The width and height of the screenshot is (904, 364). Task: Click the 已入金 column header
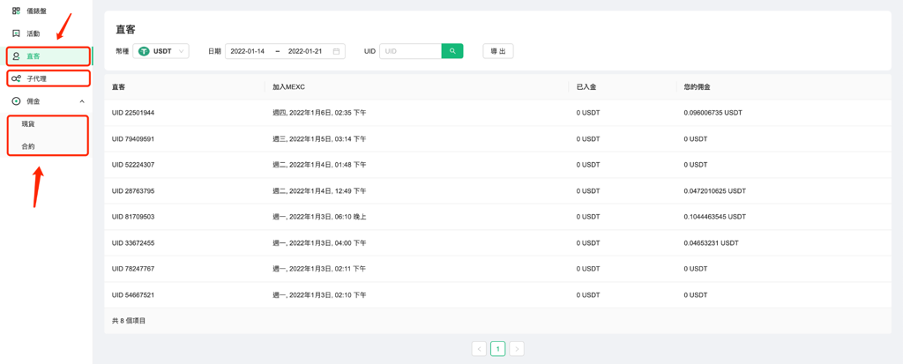(x=586, y=87)
